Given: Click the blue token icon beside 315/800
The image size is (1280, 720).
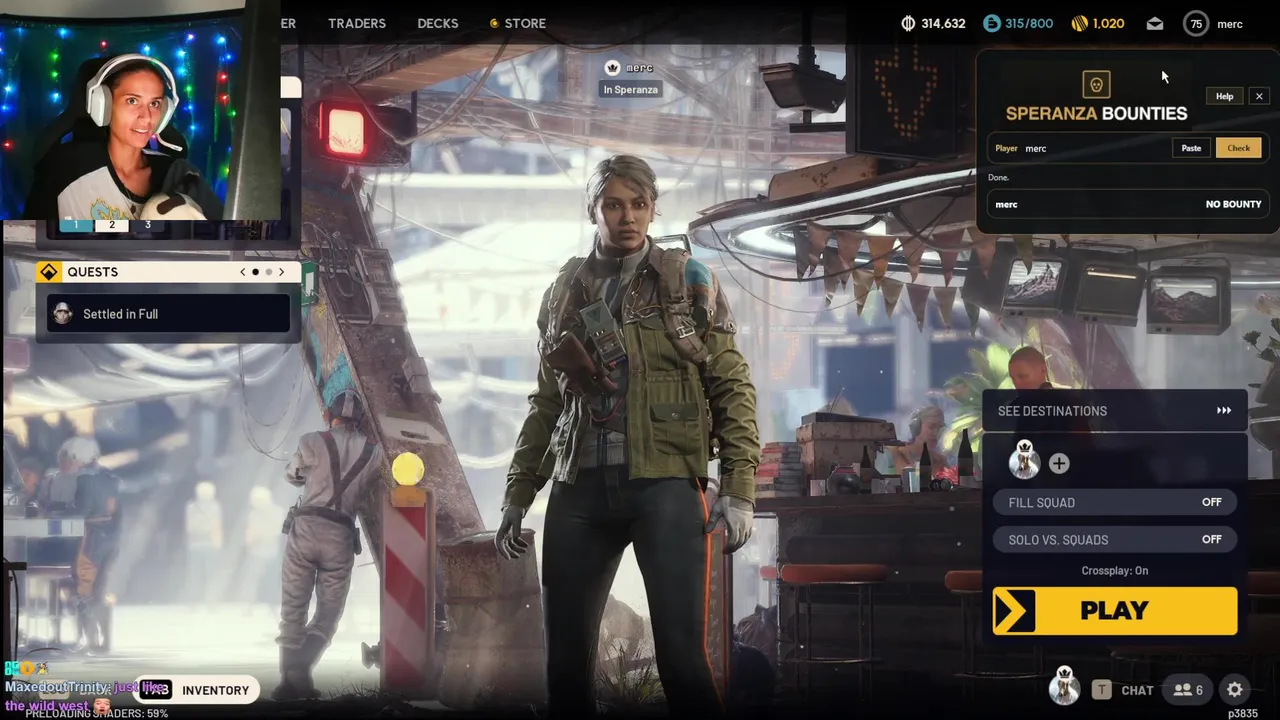Looking at the screenshot, I should click(992, 23).
